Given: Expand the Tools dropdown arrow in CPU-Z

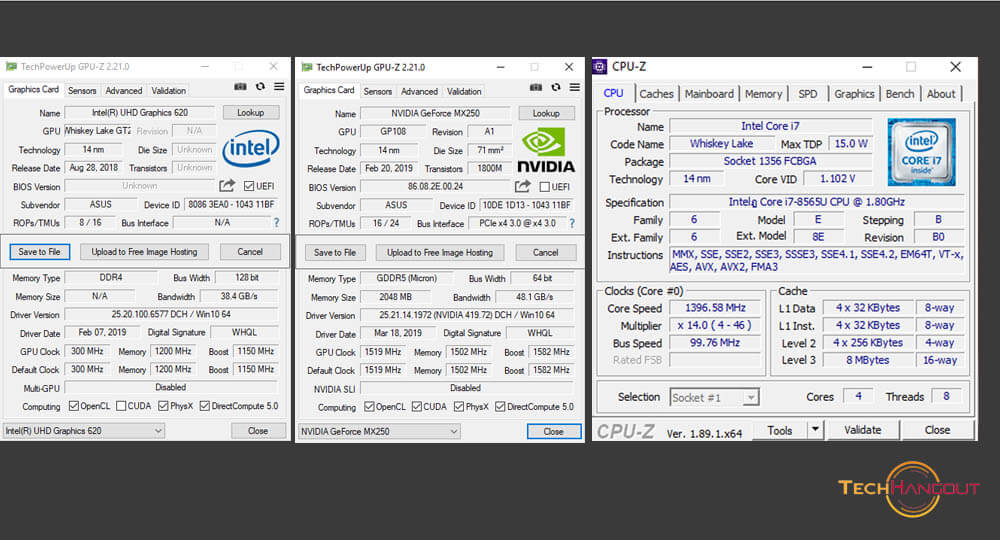Looking at the screenshot, I should (815, 430).
